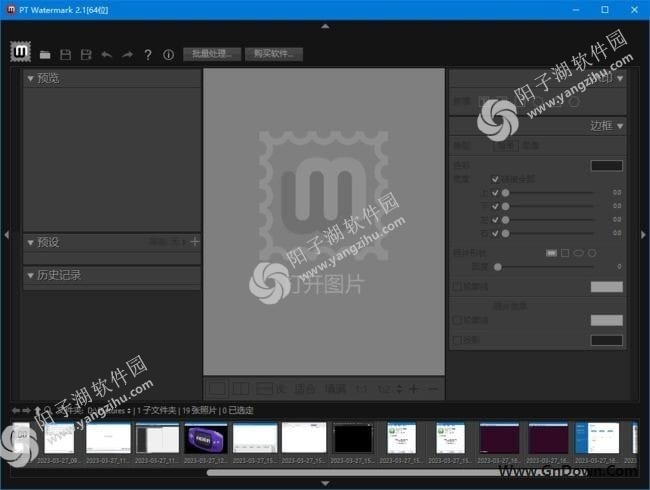
Task: Click the 适合 fit zoom option
Action: click(x=305, y=389)
